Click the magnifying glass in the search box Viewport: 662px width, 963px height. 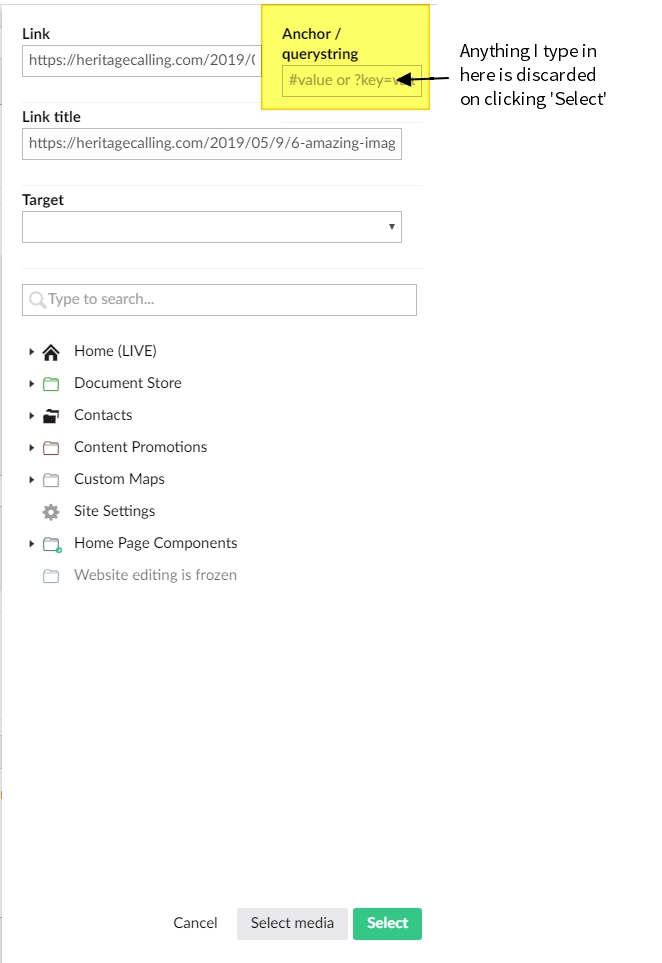click(38, 299)
